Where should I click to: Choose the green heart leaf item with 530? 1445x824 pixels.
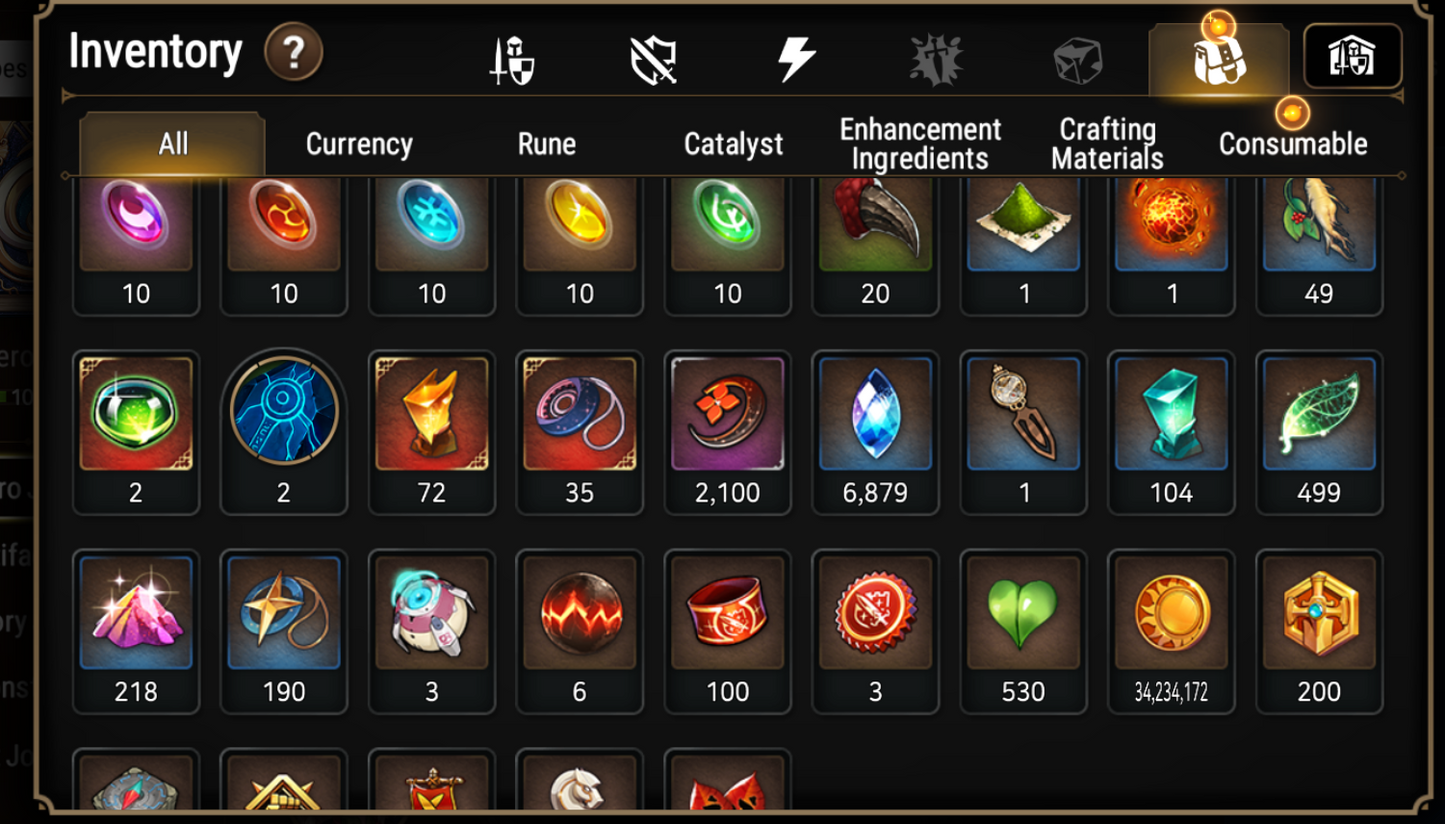1023,632
